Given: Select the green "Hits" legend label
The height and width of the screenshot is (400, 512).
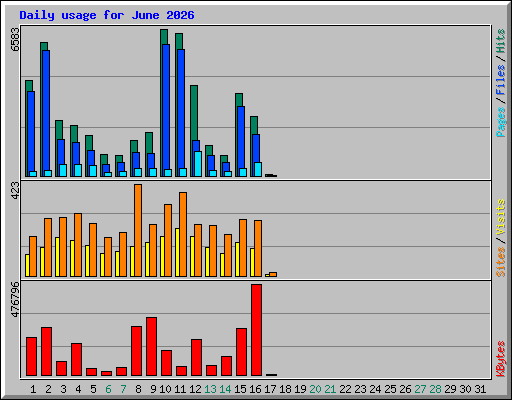Looking at the screenshot, I should point(501,41).
